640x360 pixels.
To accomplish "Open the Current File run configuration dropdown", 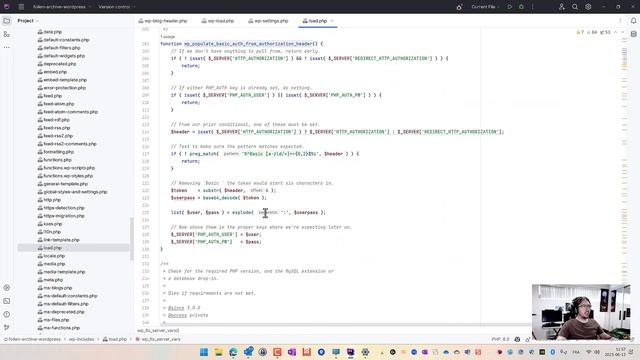I will pos(485,7).
